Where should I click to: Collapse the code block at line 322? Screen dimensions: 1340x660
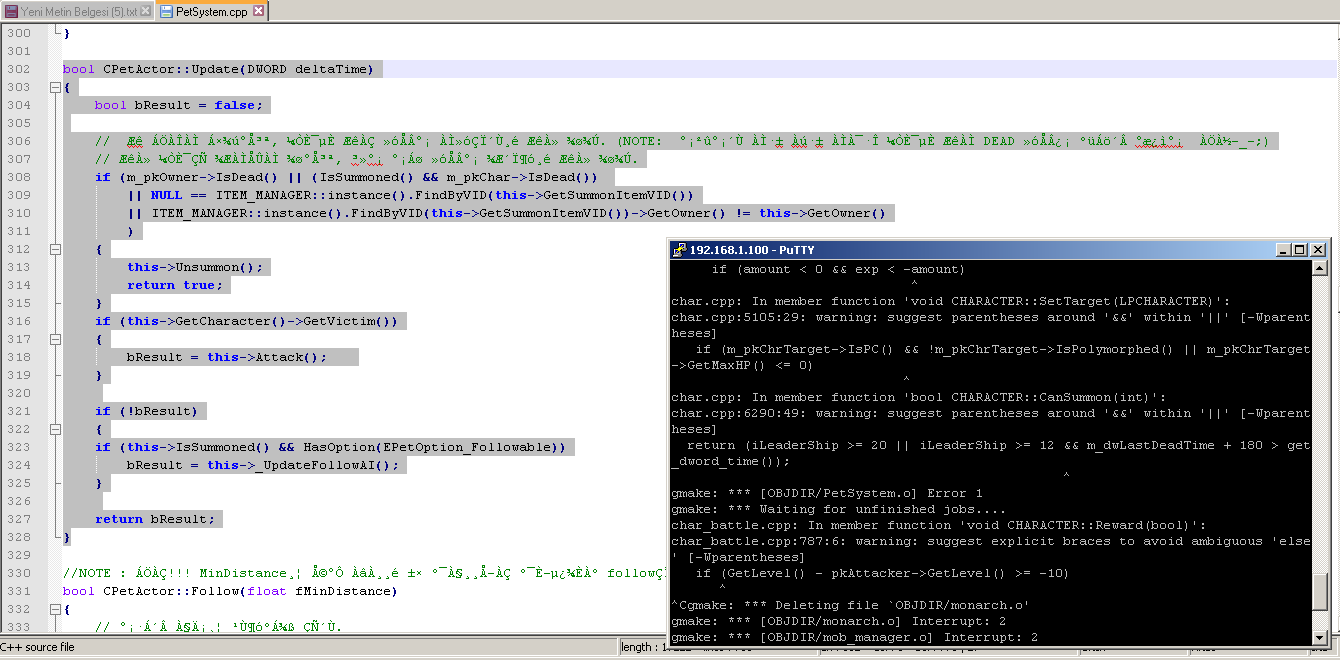click(55, 429)
